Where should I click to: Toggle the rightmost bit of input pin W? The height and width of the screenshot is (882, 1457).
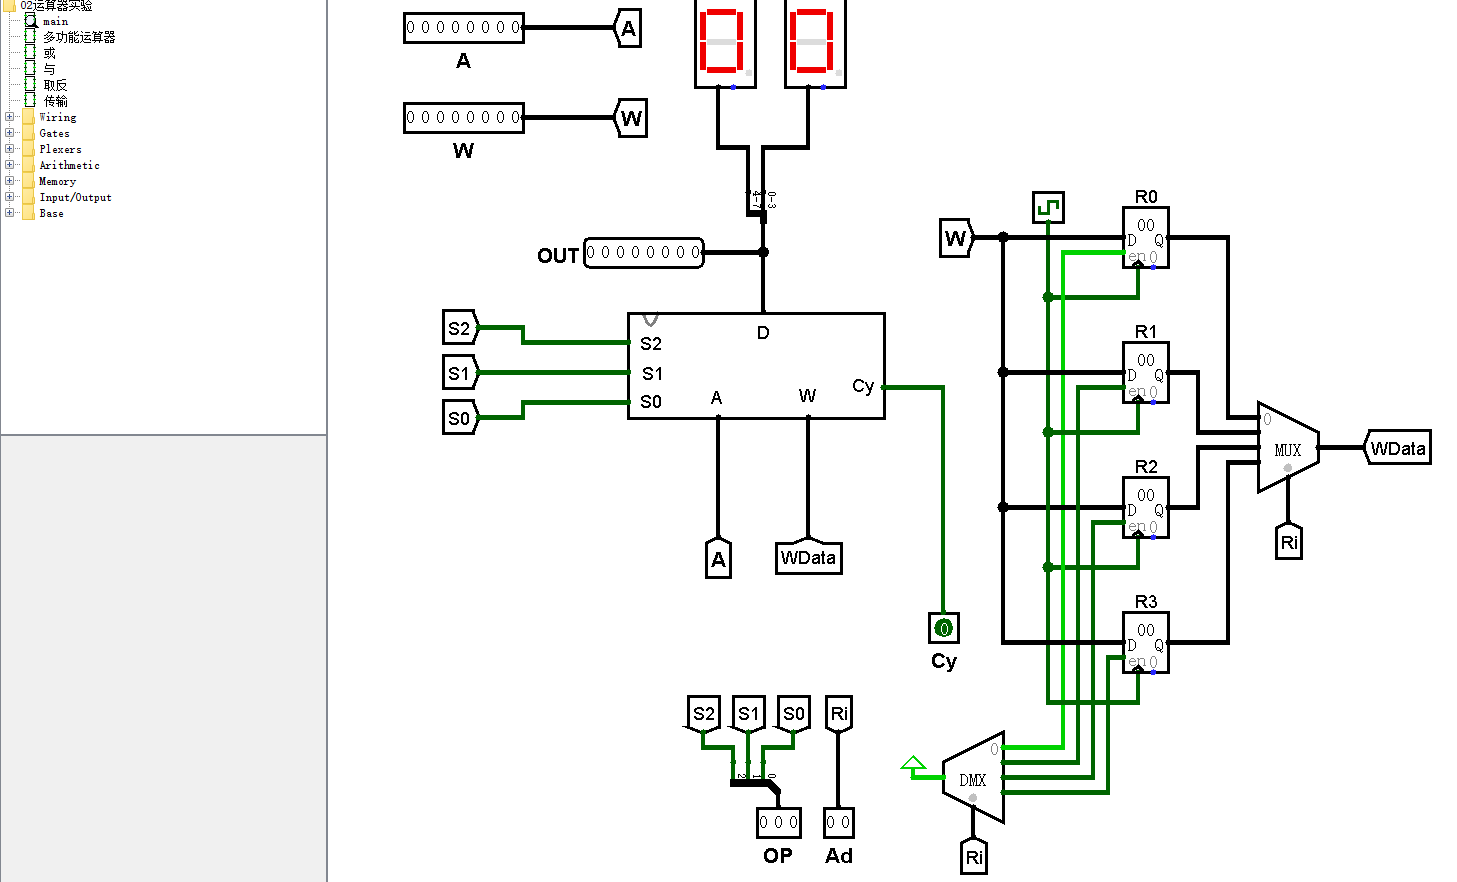click(516, 118)
